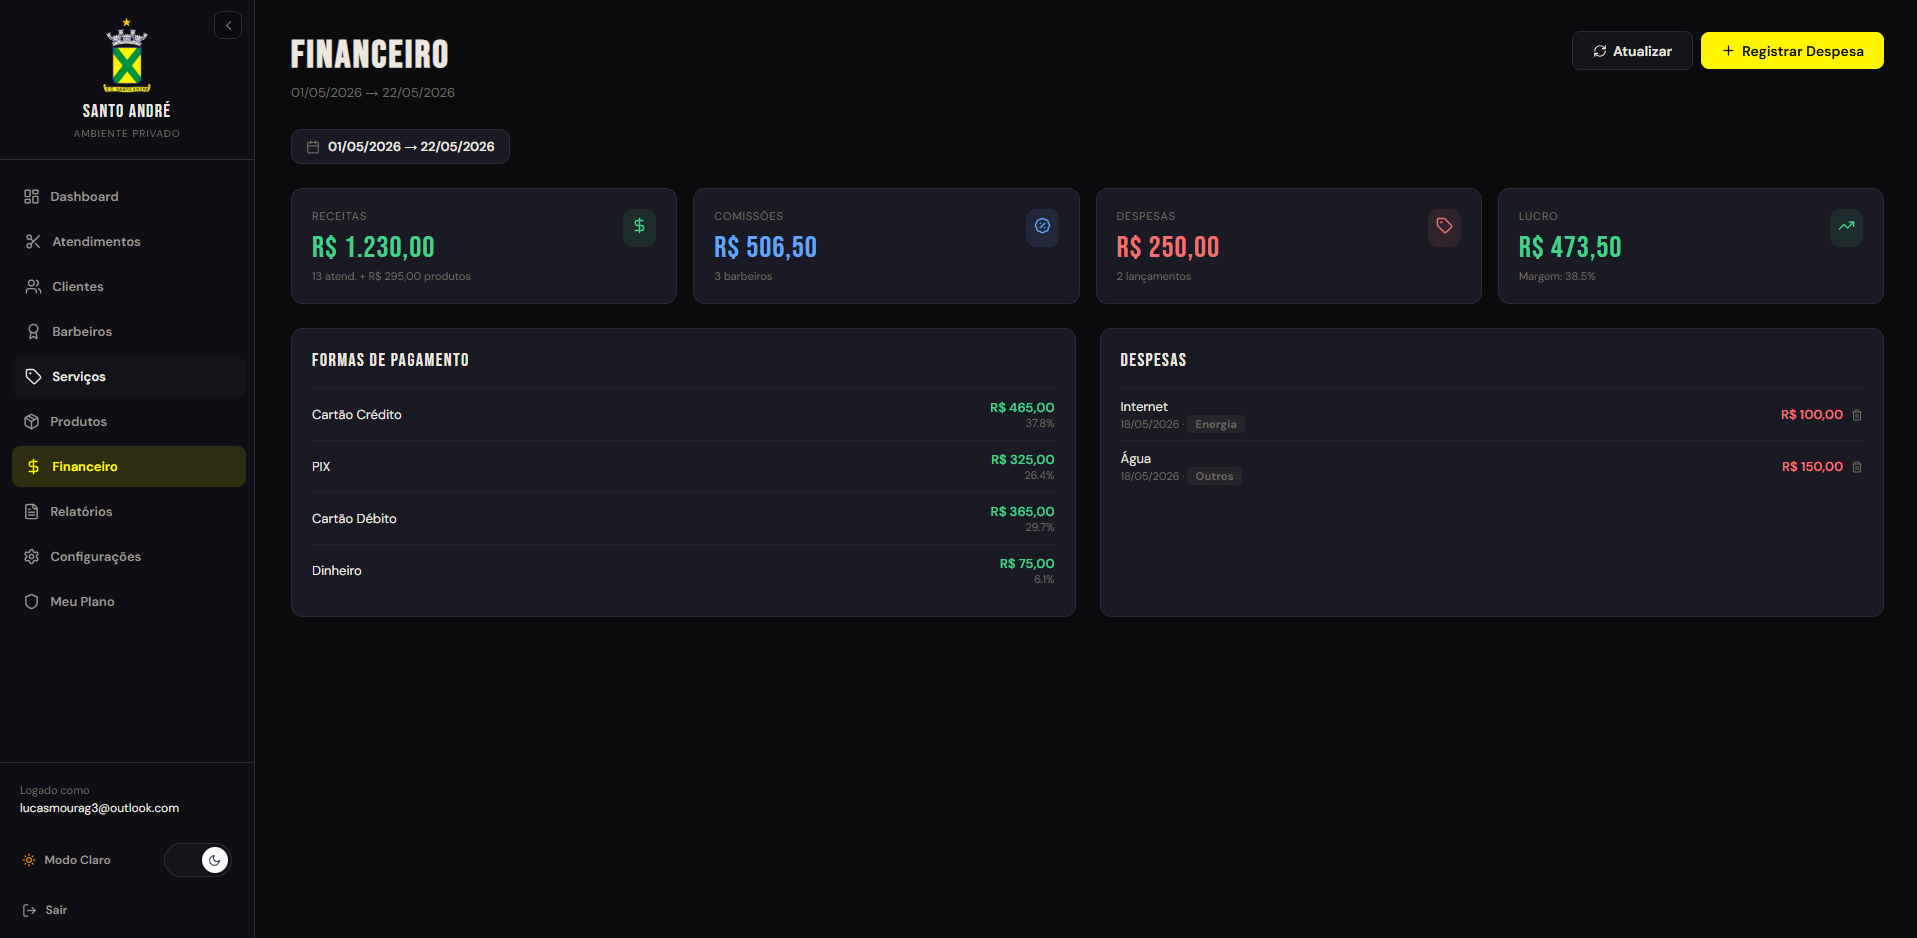Click the R$ 465,00 credit card amount

1022,408
